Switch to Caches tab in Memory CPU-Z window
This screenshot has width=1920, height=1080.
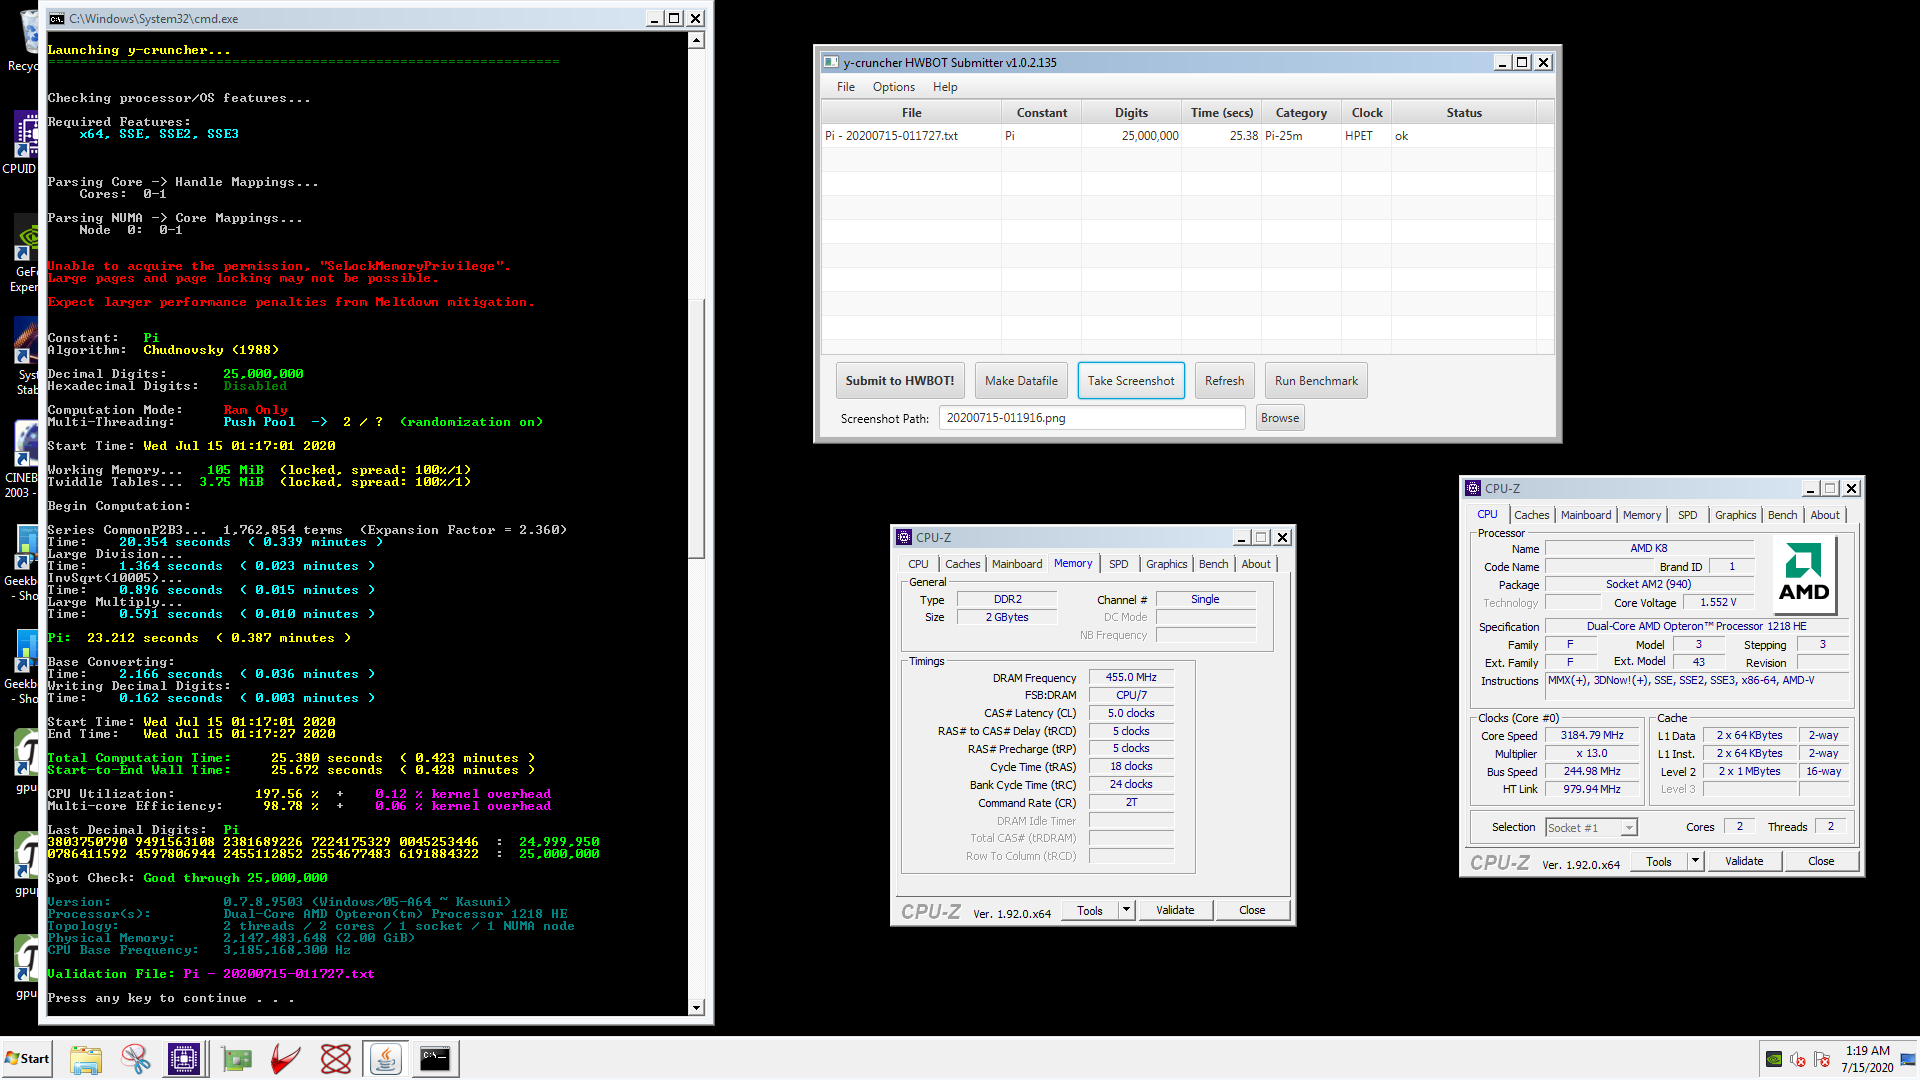963,564
